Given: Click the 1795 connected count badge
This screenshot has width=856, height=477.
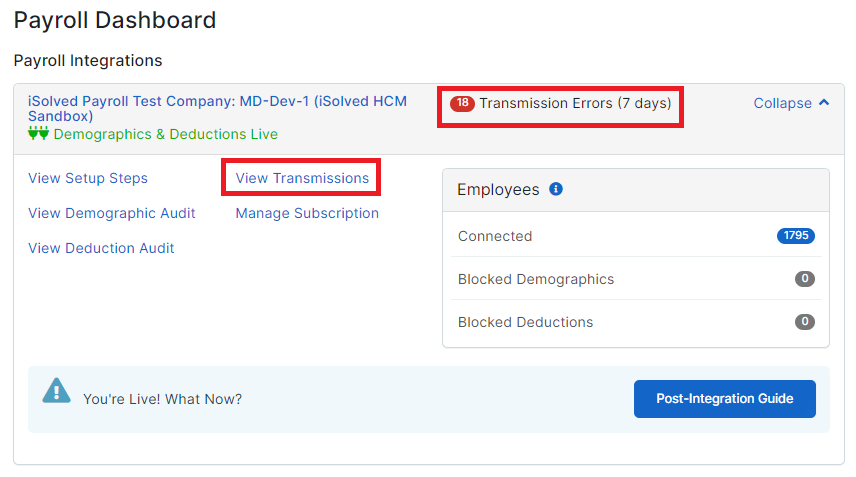Looking at the screenshot, I should tap(796, 236).
